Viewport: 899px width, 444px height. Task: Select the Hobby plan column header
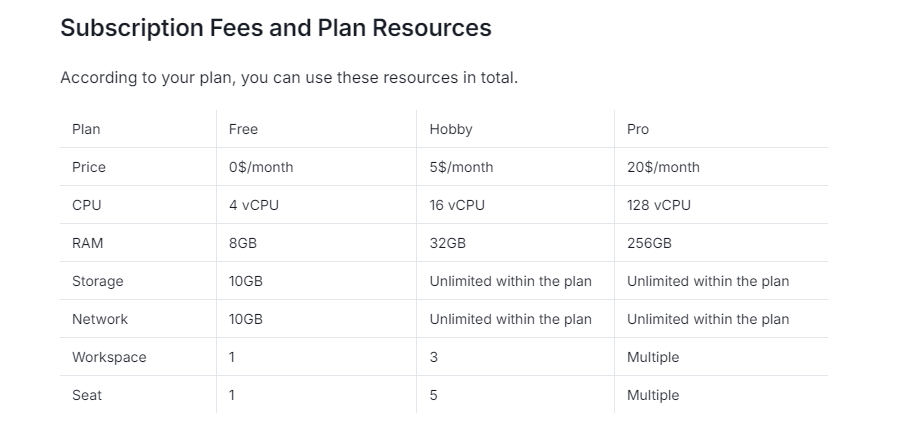[451, 129]
